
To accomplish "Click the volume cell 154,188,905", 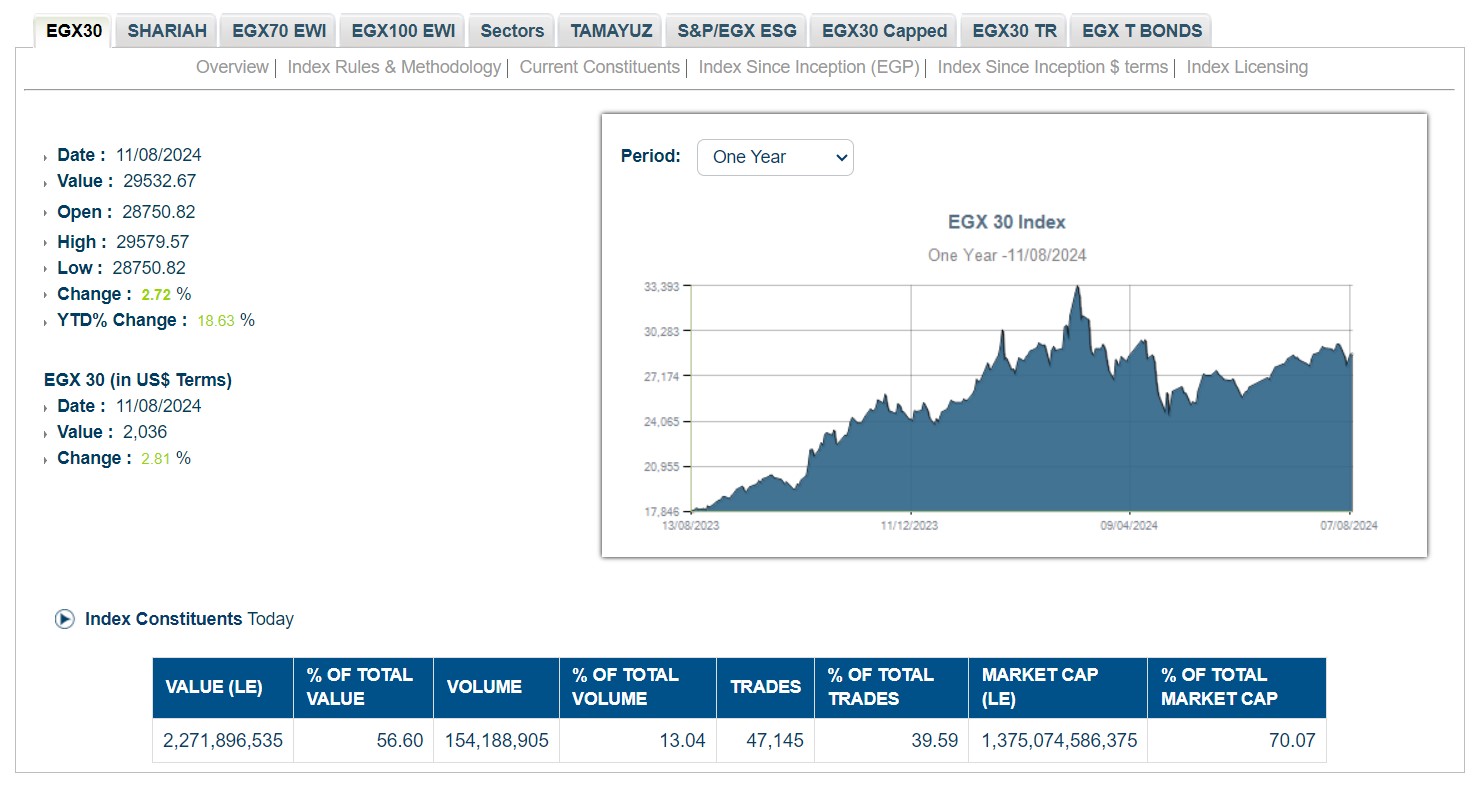I will click(x=497, y=741).
